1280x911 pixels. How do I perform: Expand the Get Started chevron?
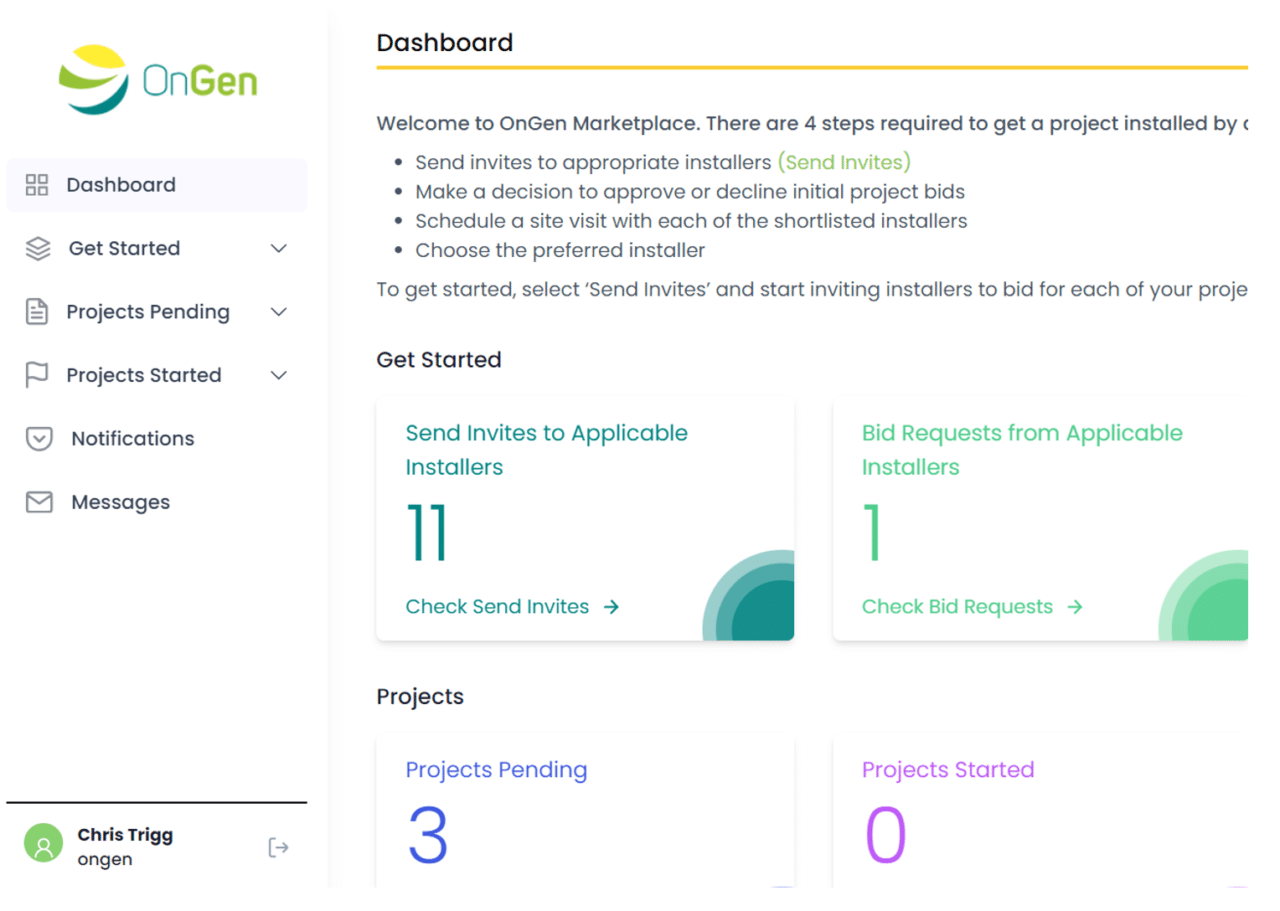279,249
